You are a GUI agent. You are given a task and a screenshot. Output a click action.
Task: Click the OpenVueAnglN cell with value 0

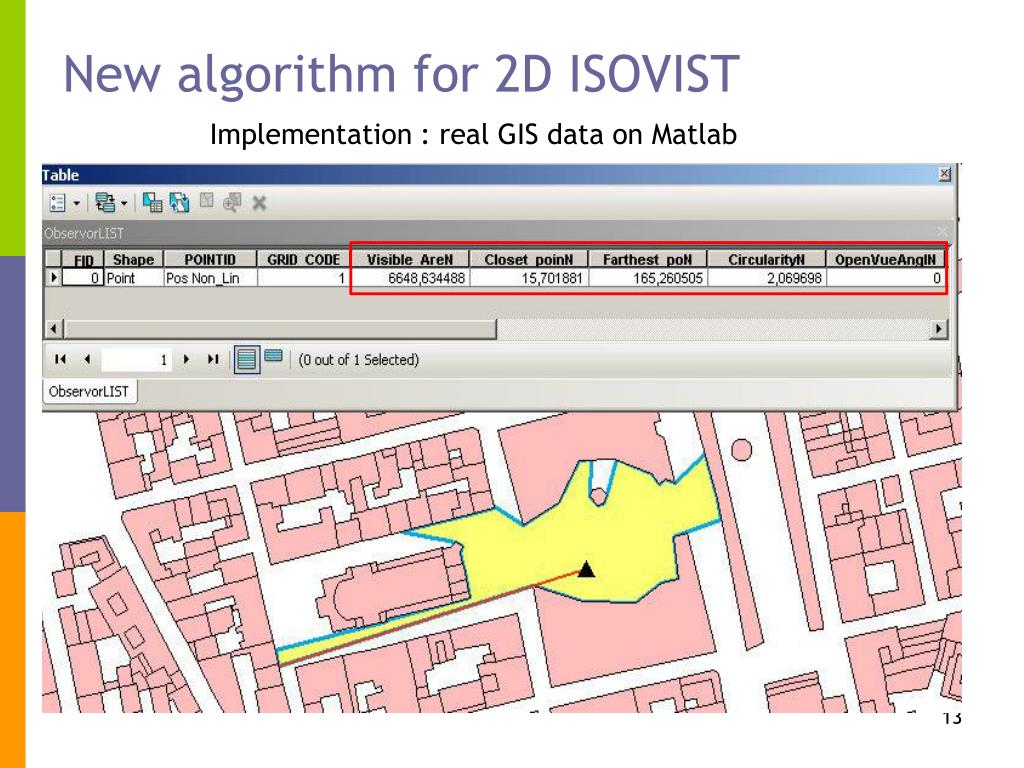pos(885,278)
